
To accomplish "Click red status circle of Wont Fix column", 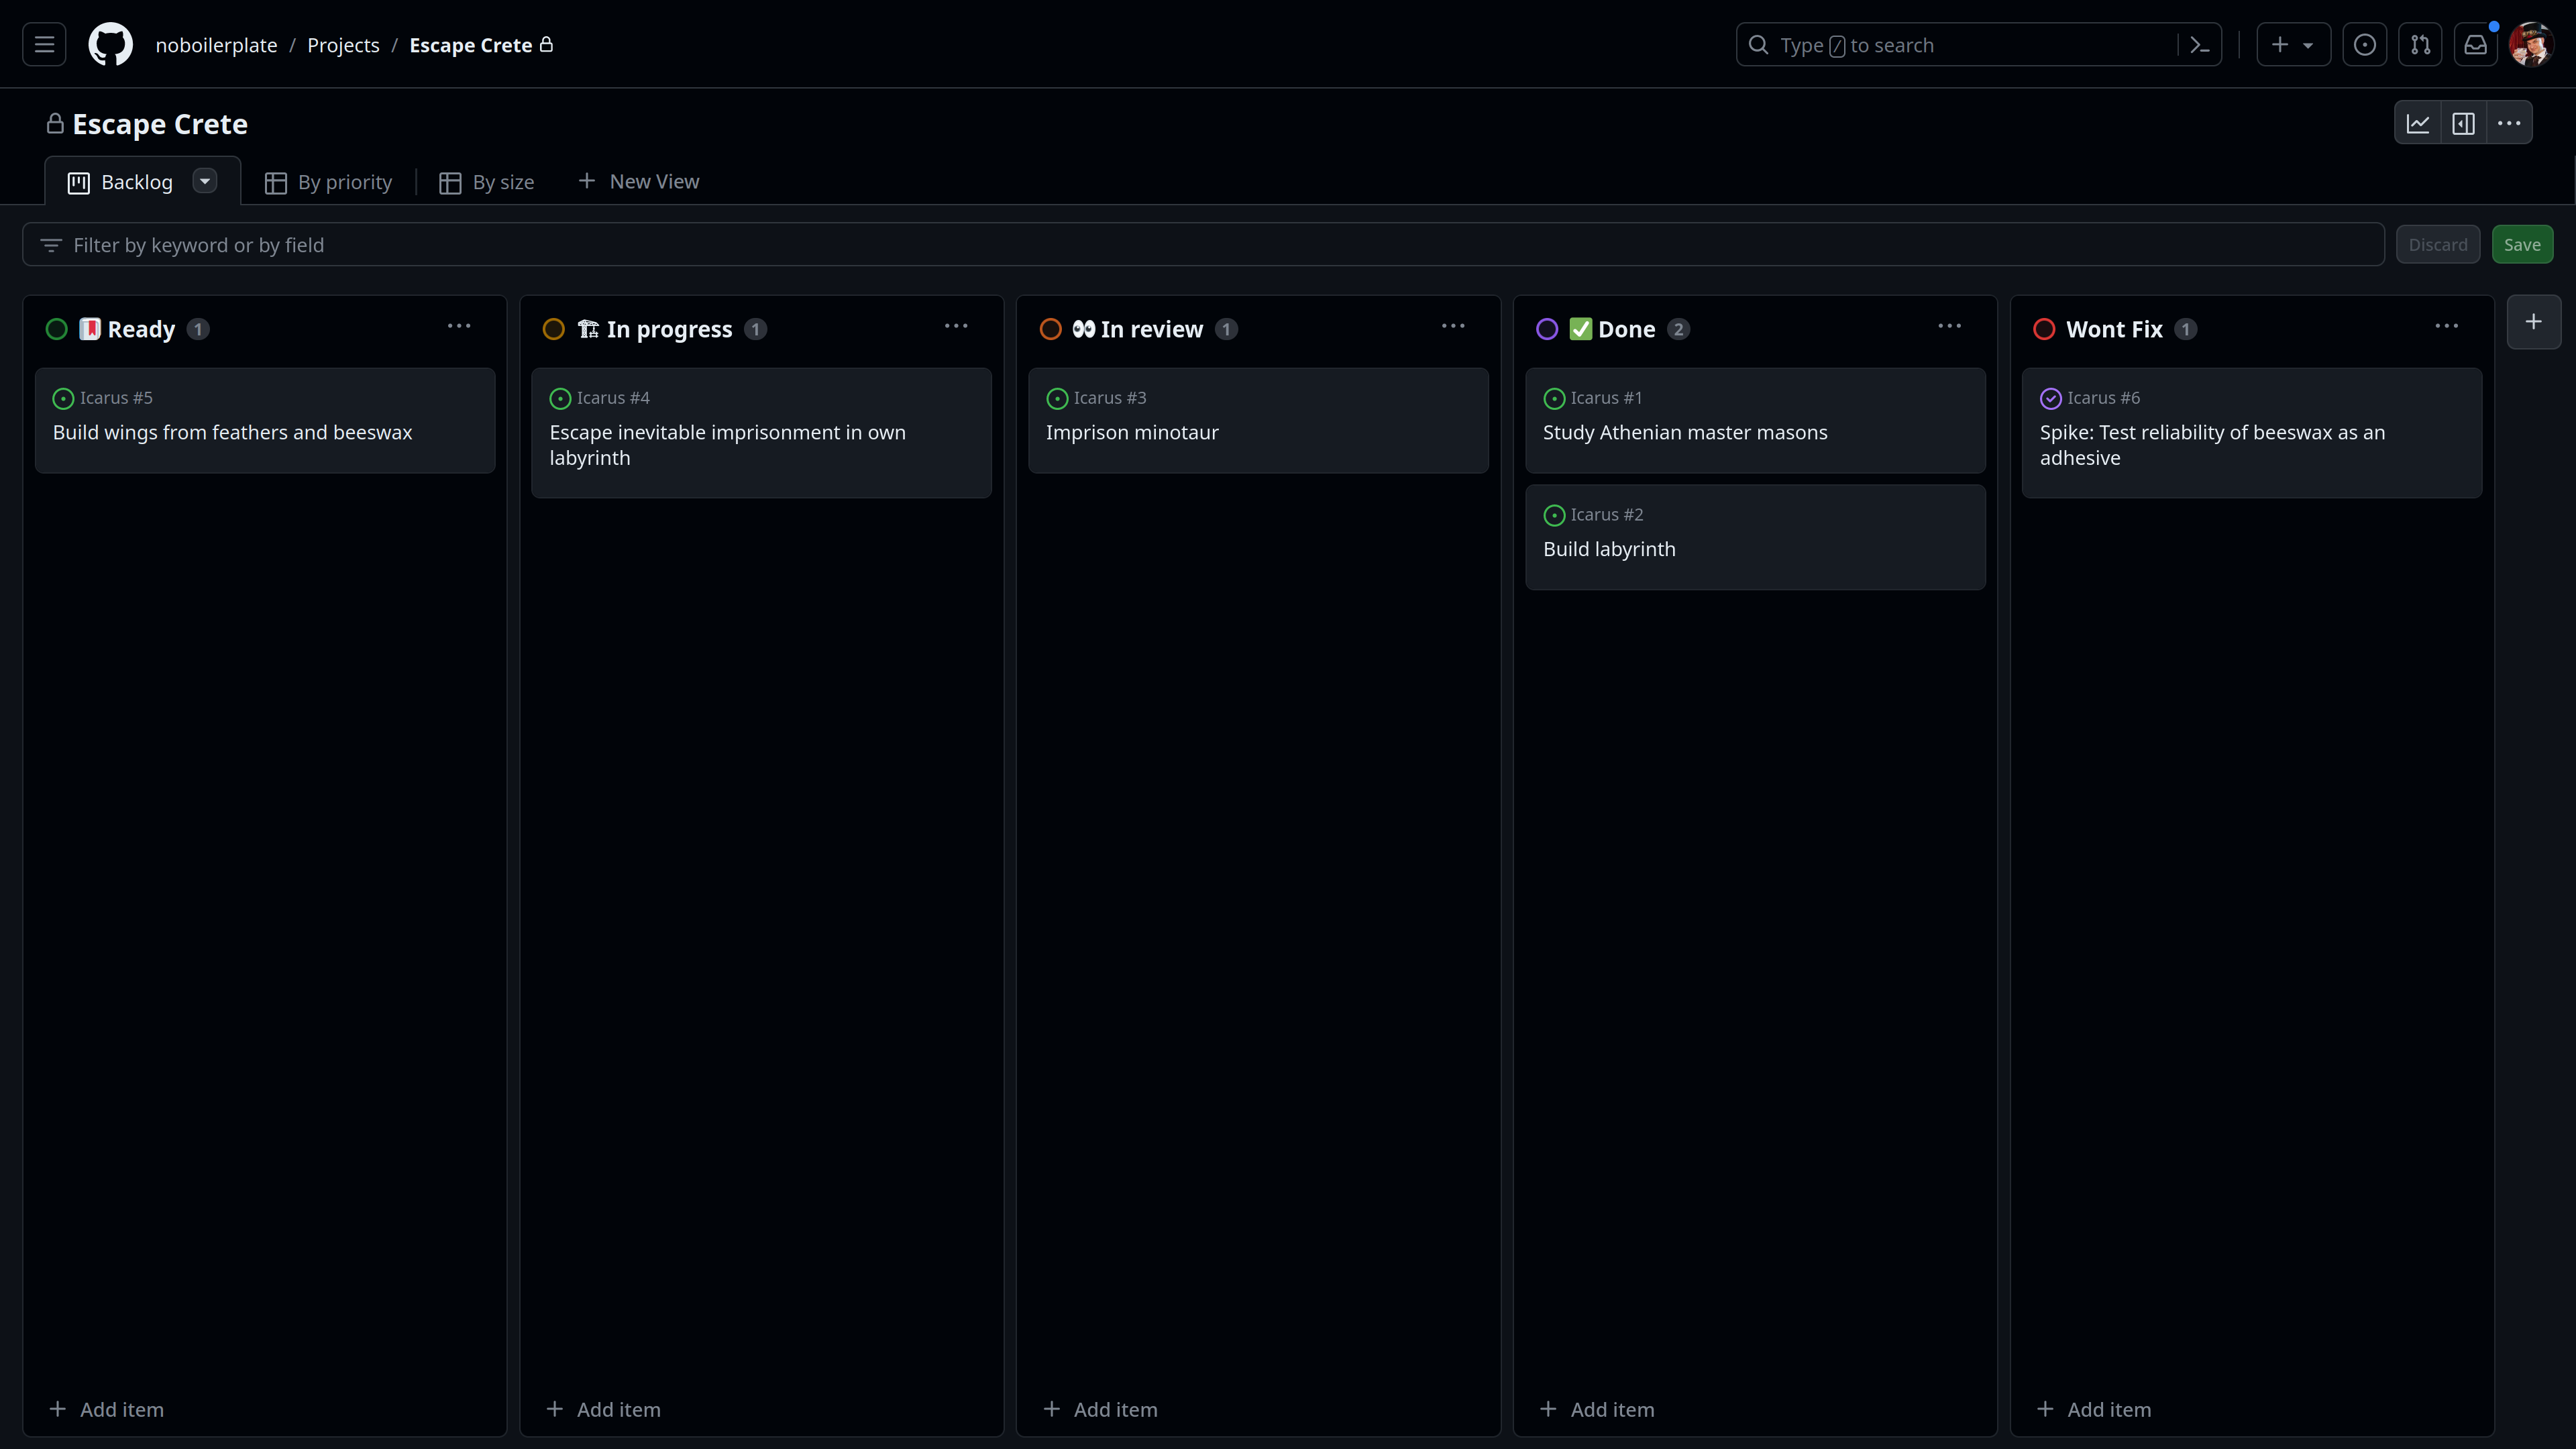I will (2044, 329).
